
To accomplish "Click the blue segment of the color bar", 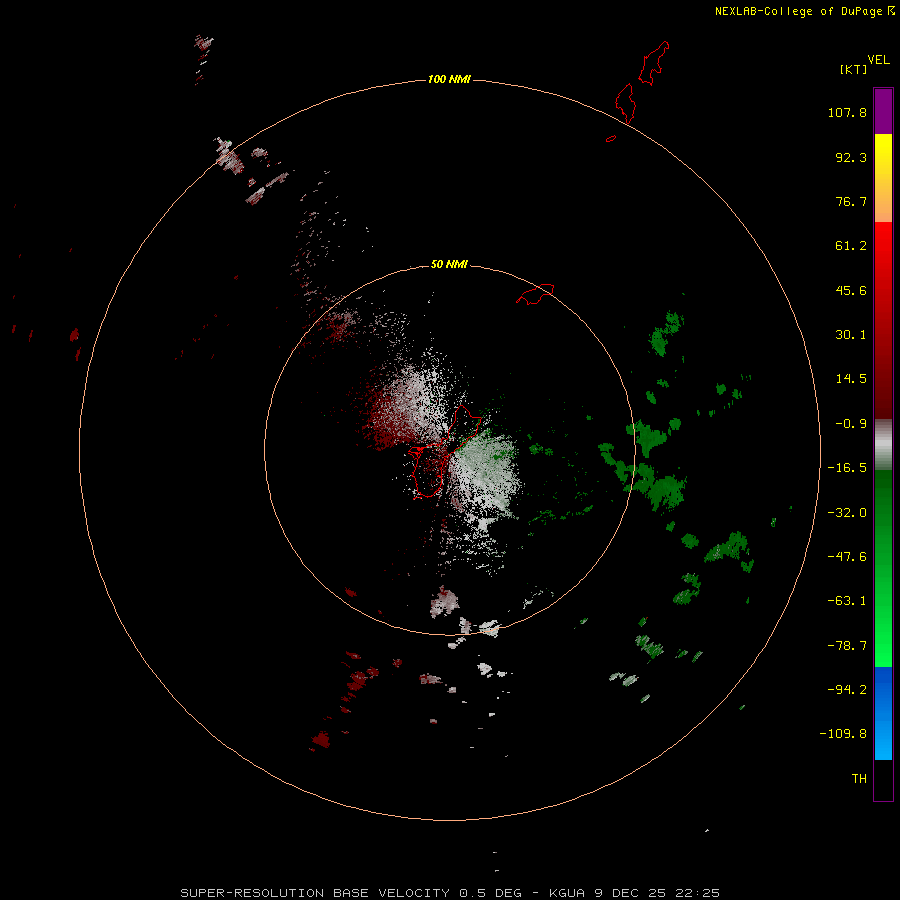I will pos(883,713).
